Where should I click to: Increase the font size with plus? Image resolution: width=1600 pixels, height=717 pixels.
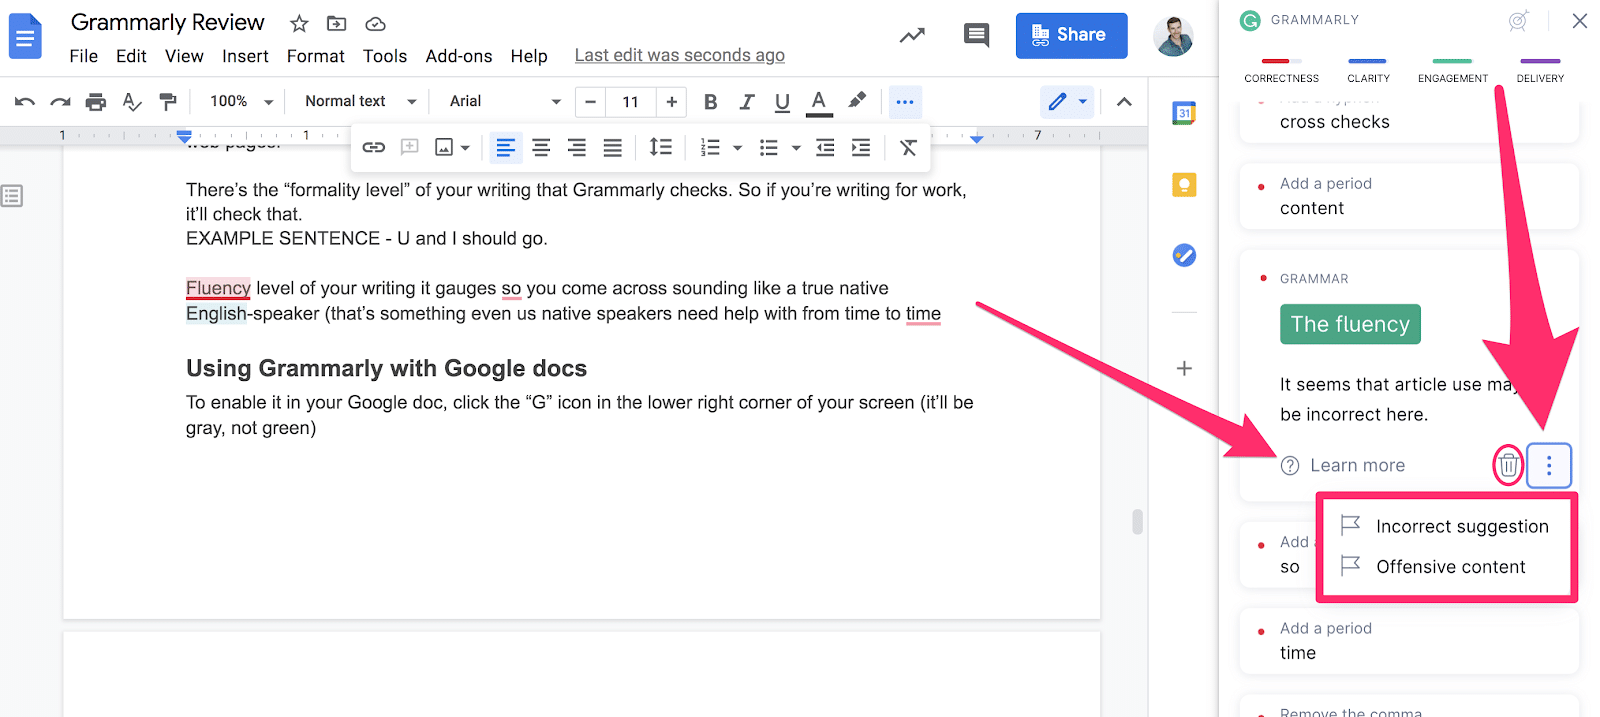[x=671, y=101]
